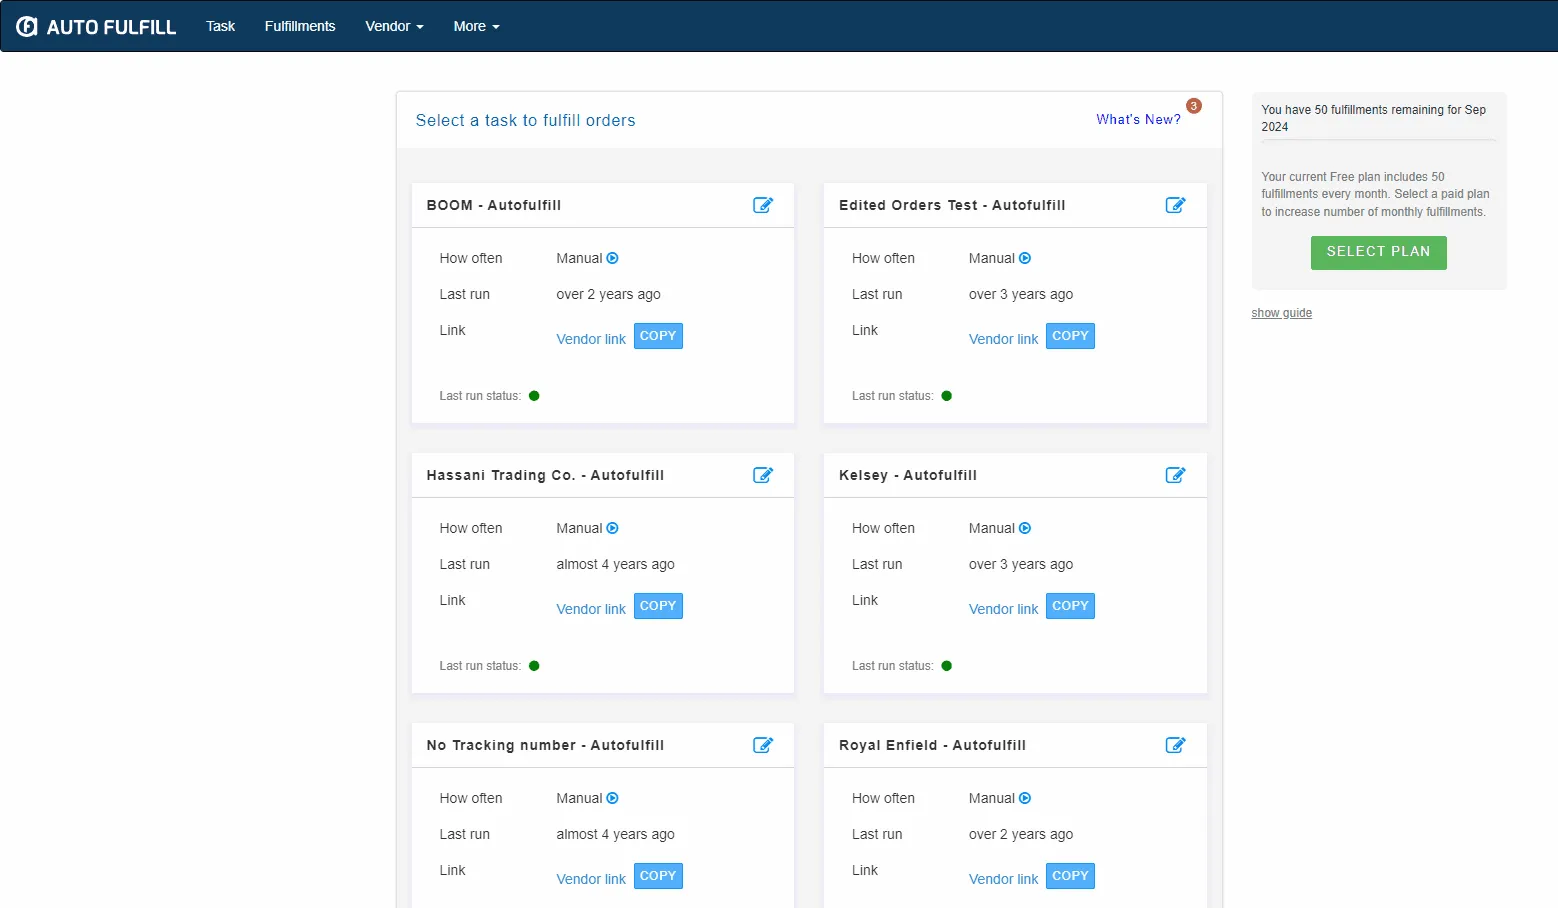
Task: Open the Task menu item
Action: pyautogui.click(x=220, y=26)
